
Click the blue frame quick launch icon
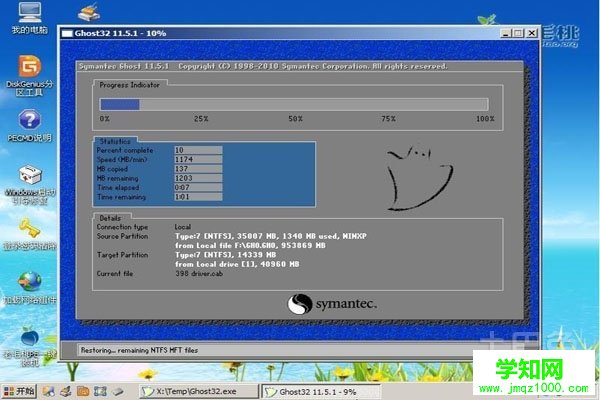point(100,391)
